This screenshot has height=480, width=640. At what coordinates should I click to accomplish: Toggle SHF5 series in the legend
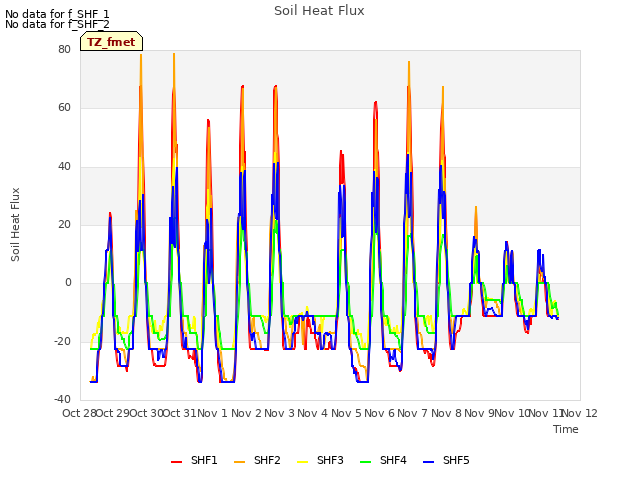click(x=447, y=460)
